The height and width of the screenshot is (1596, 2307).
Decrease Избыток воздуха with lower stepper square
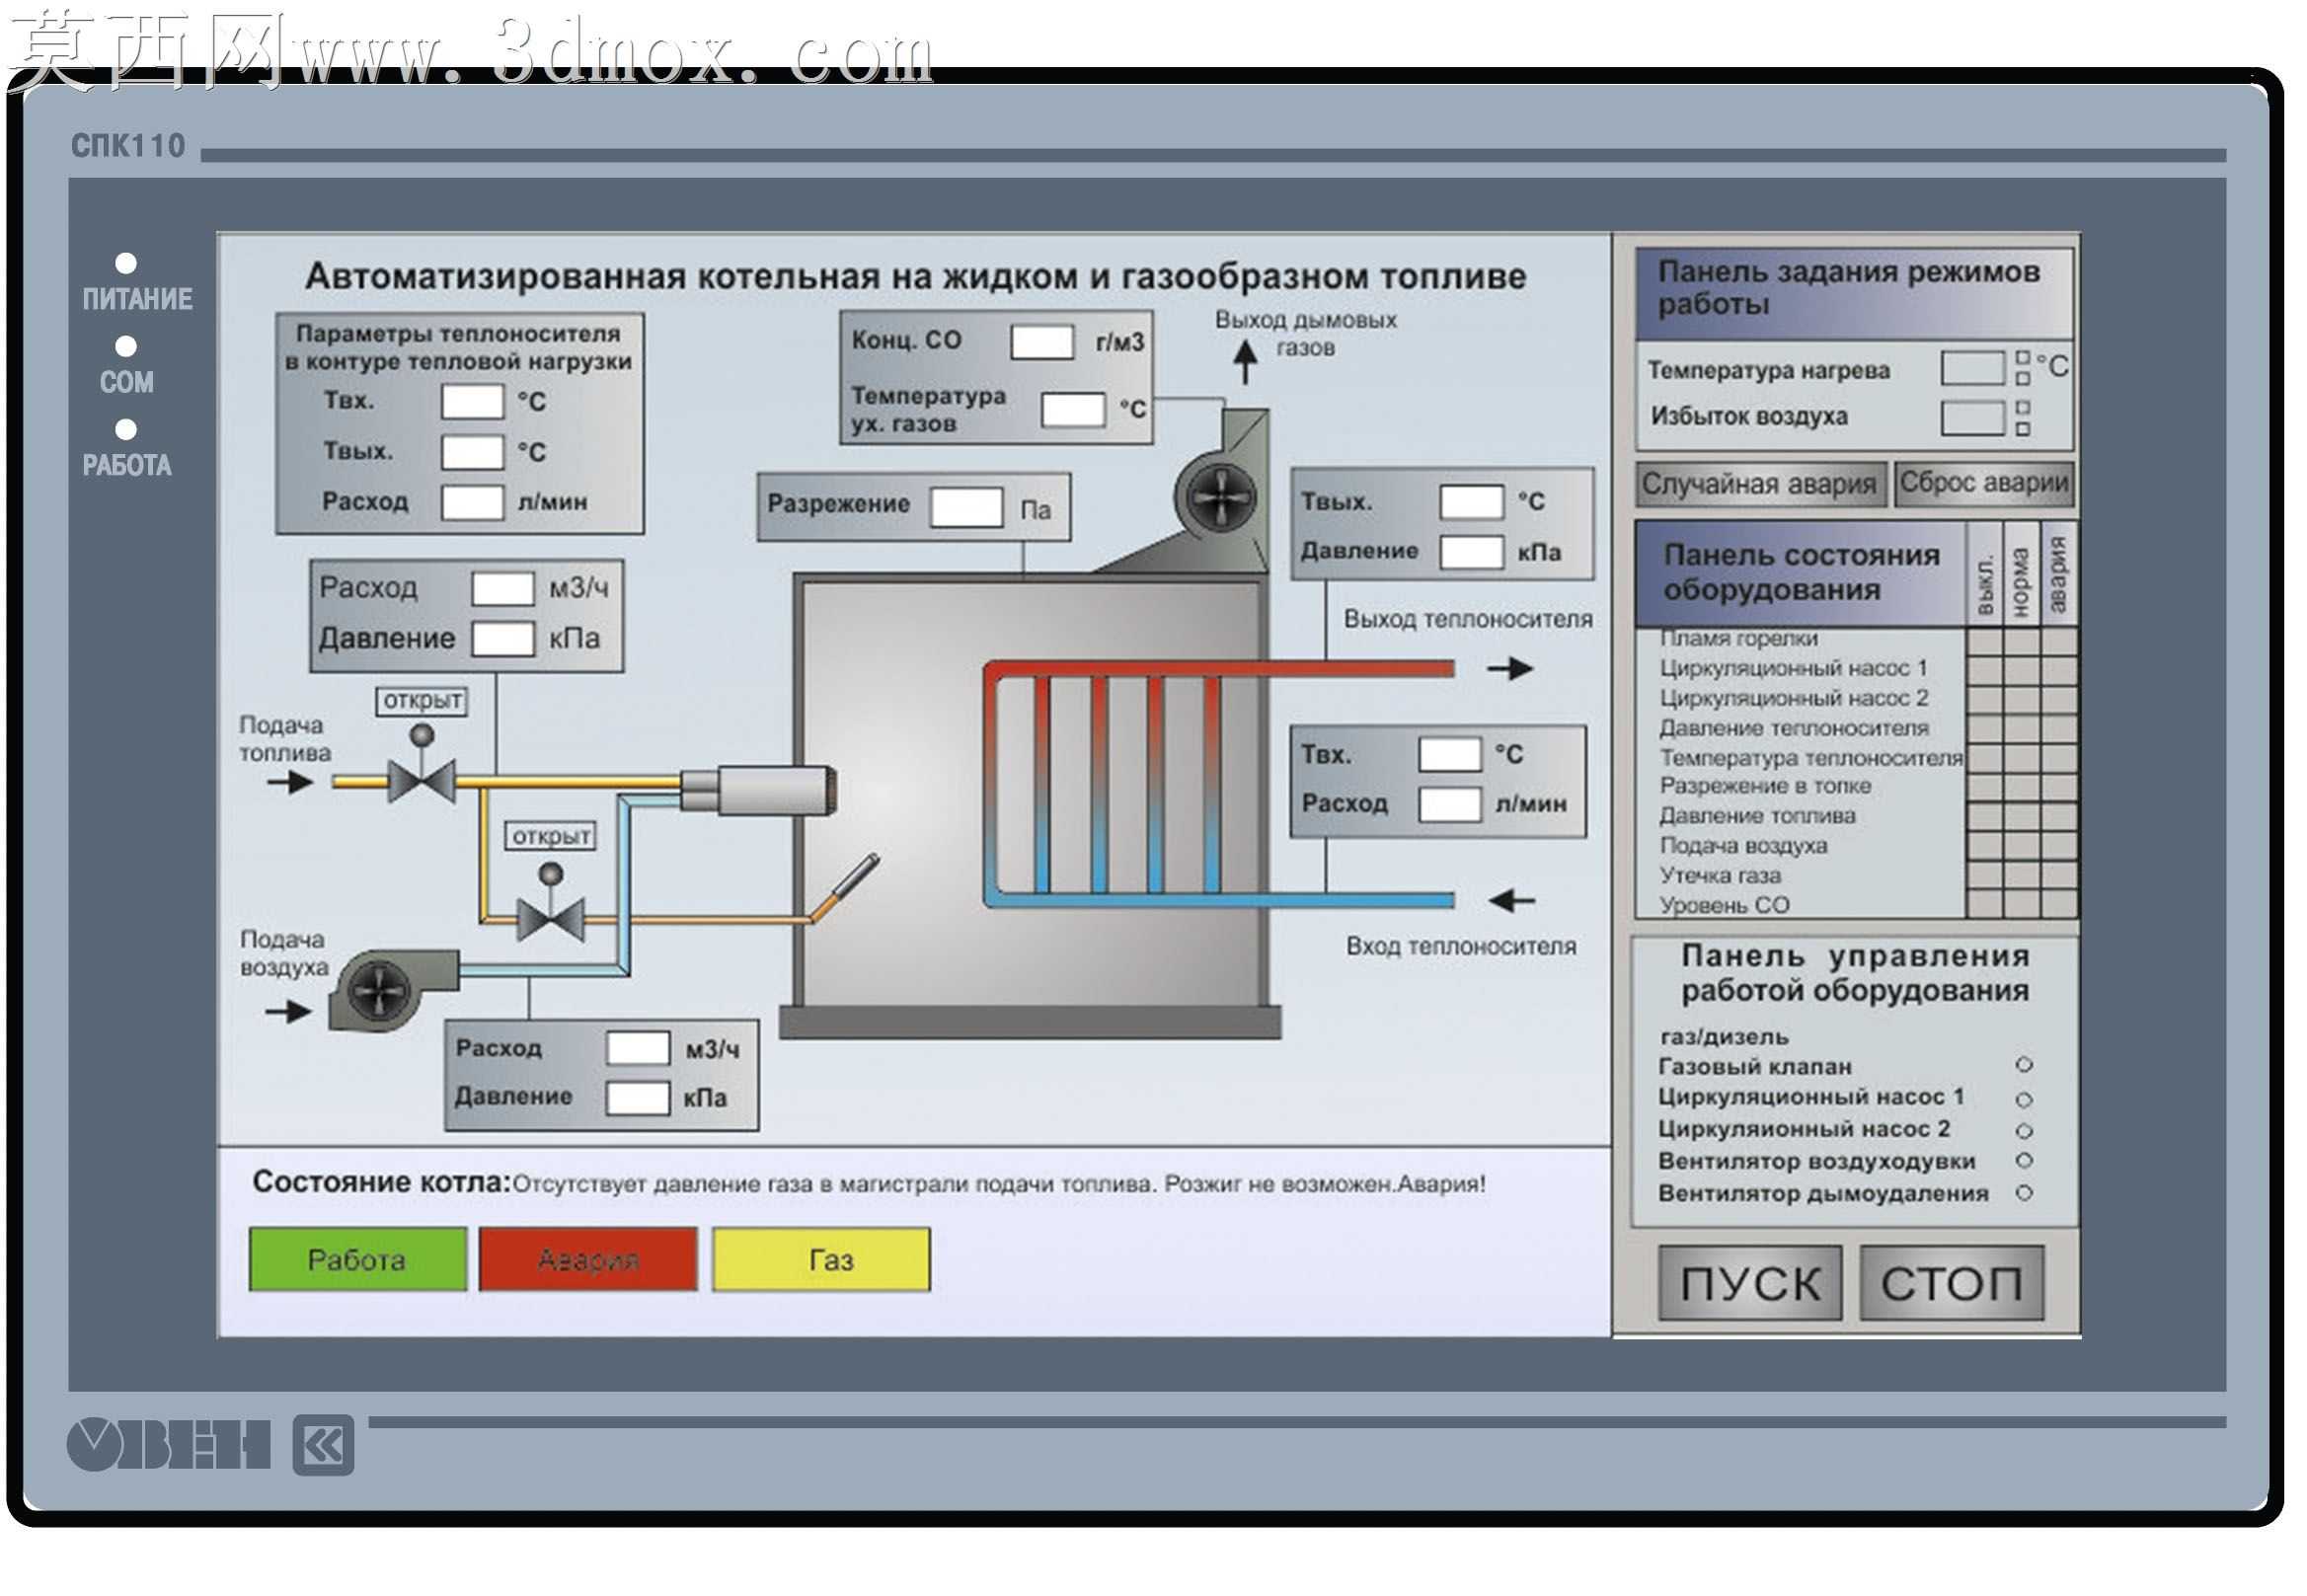[2022, 429]
